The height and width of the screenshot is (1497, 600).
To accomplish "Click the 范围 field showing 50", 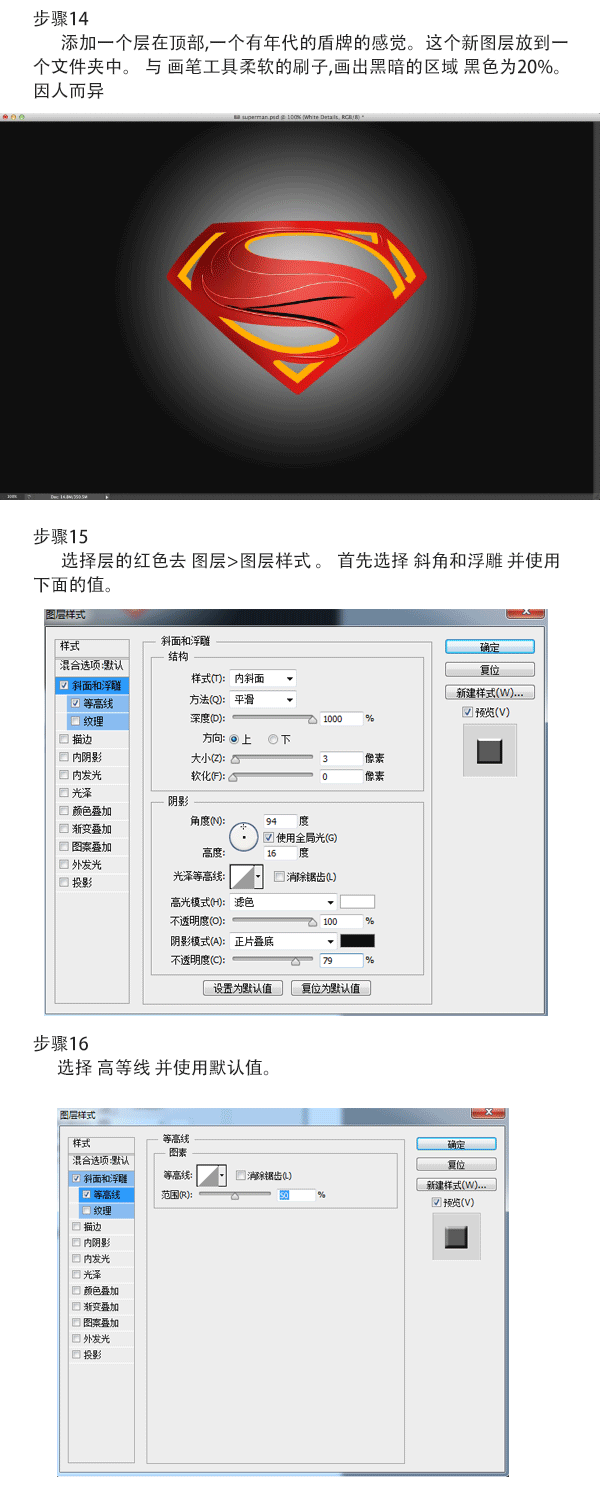I will (296, 1194).
